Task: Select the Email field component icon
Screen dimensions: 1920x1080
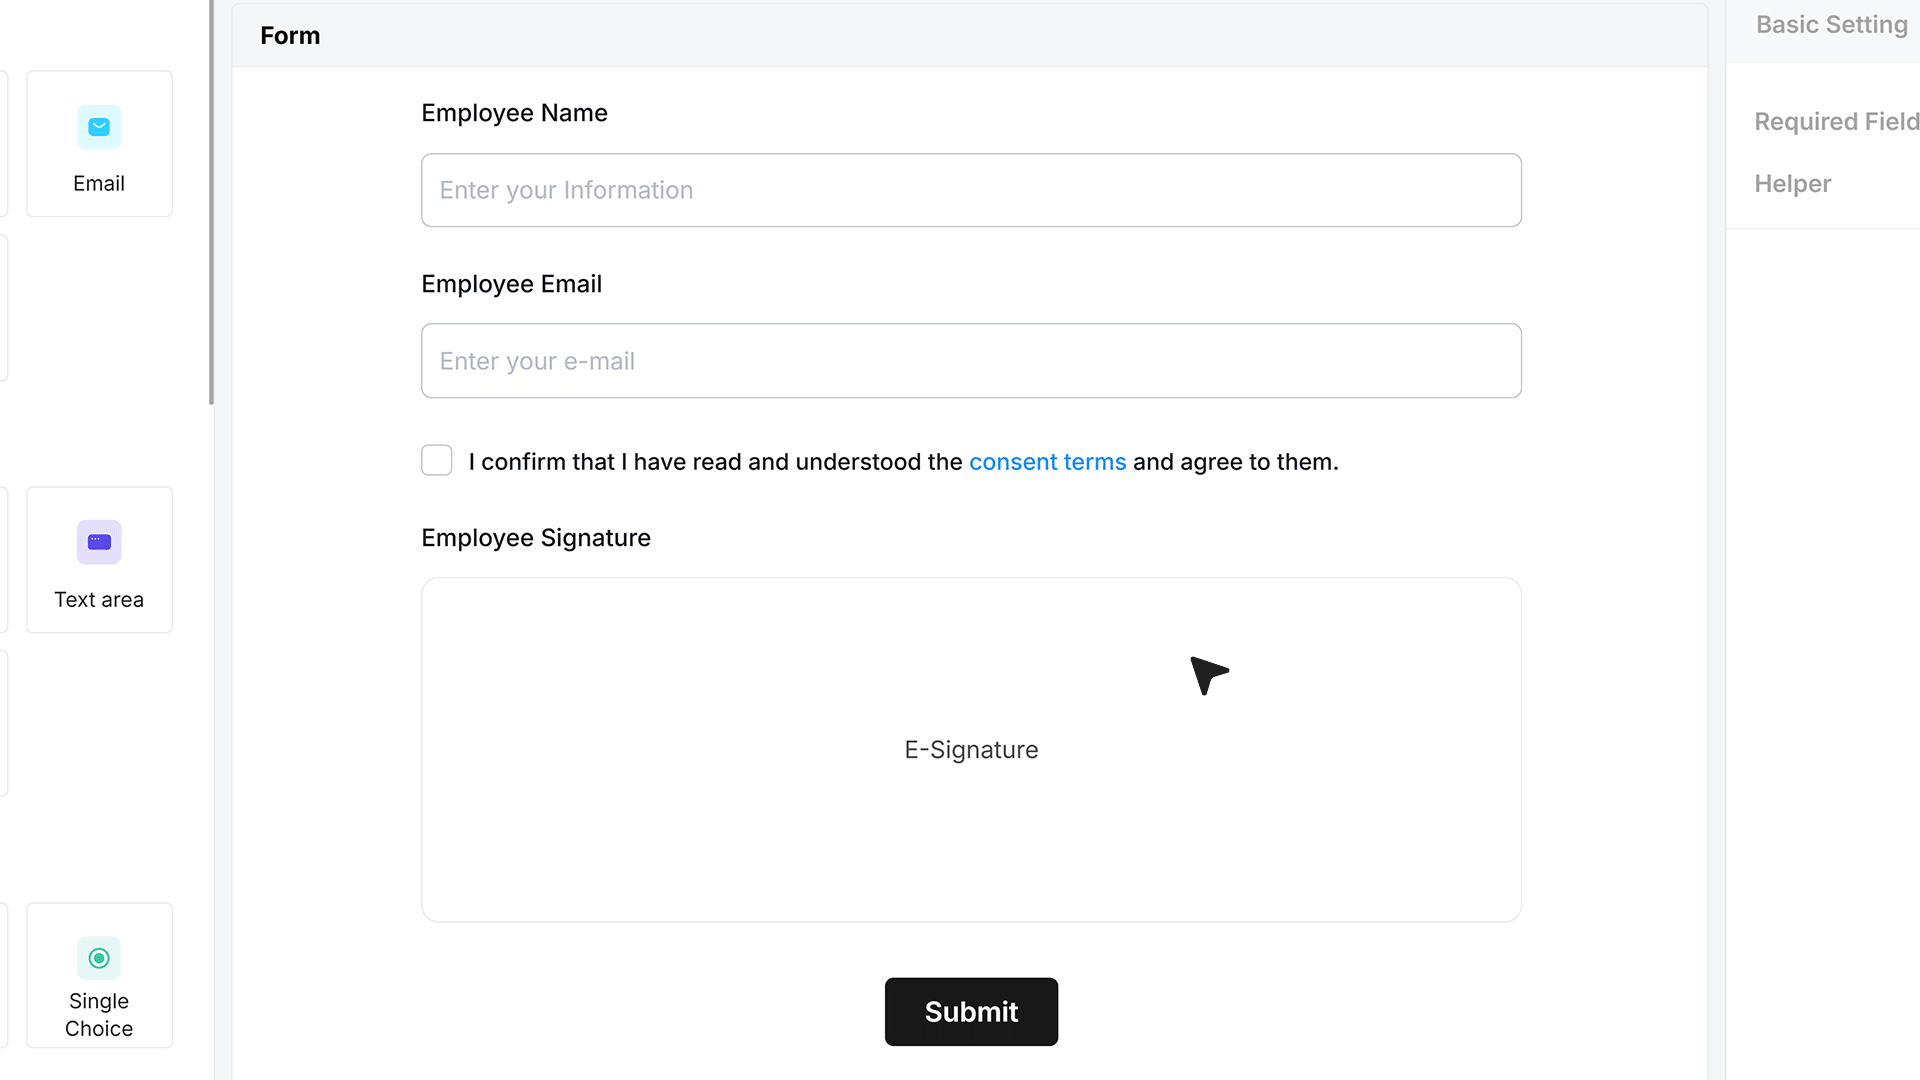Action: 99,127
